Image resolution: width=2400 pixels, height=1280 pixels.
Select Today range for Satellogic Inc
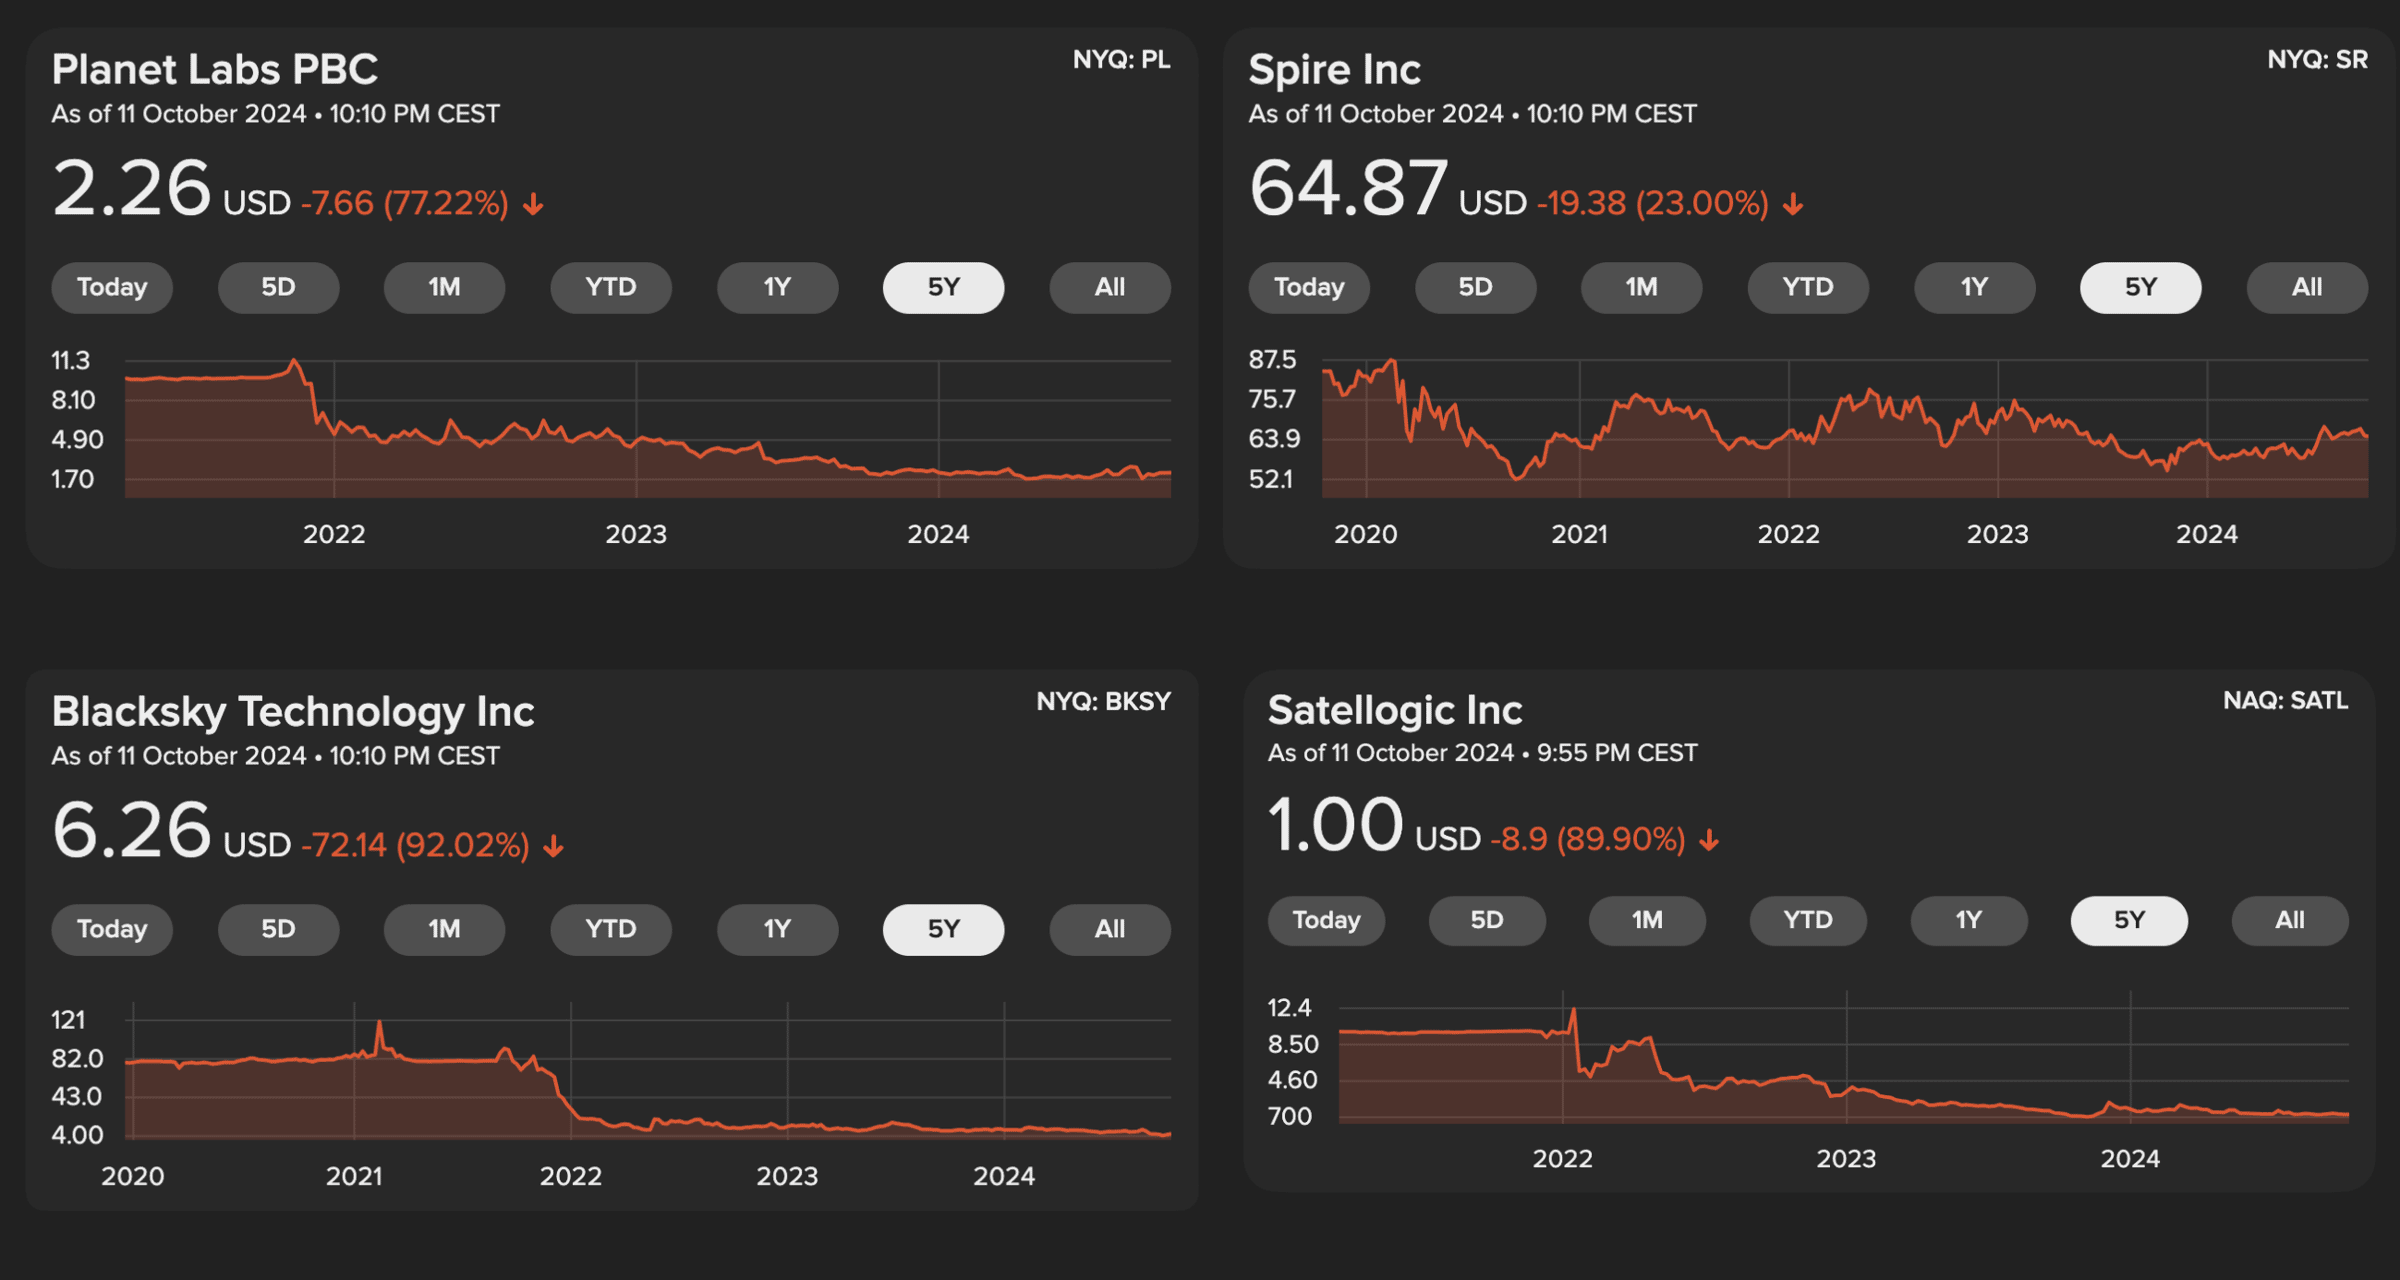pos(1326,921)
